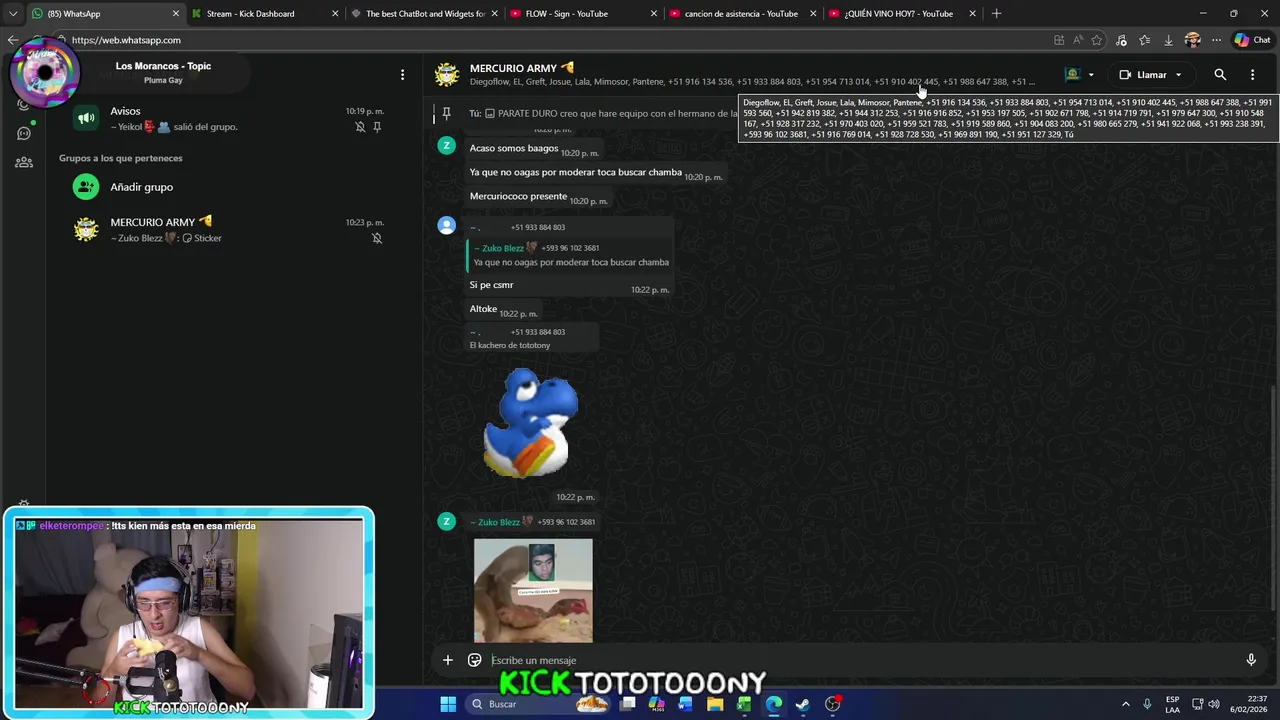Click blue default avatar beside quoted reply
Screen dimensions: 1280x720
(x=447, y=226)
